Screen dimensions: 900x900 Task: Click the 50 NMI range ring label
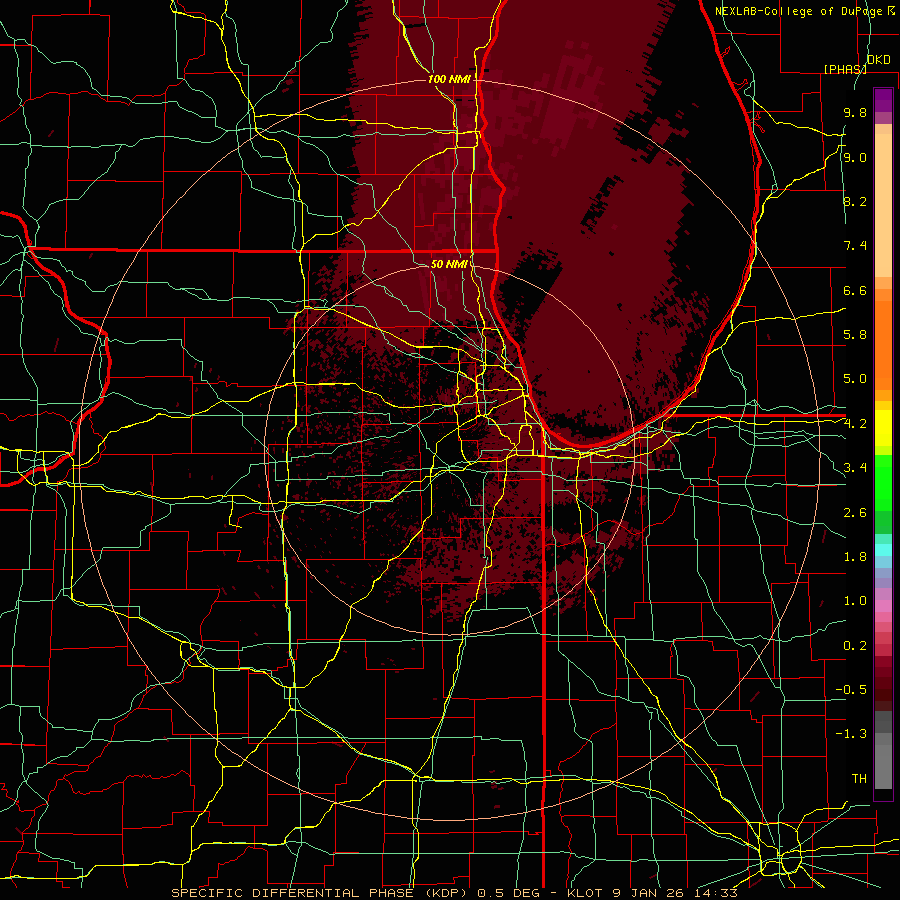(x=449, y=264)
